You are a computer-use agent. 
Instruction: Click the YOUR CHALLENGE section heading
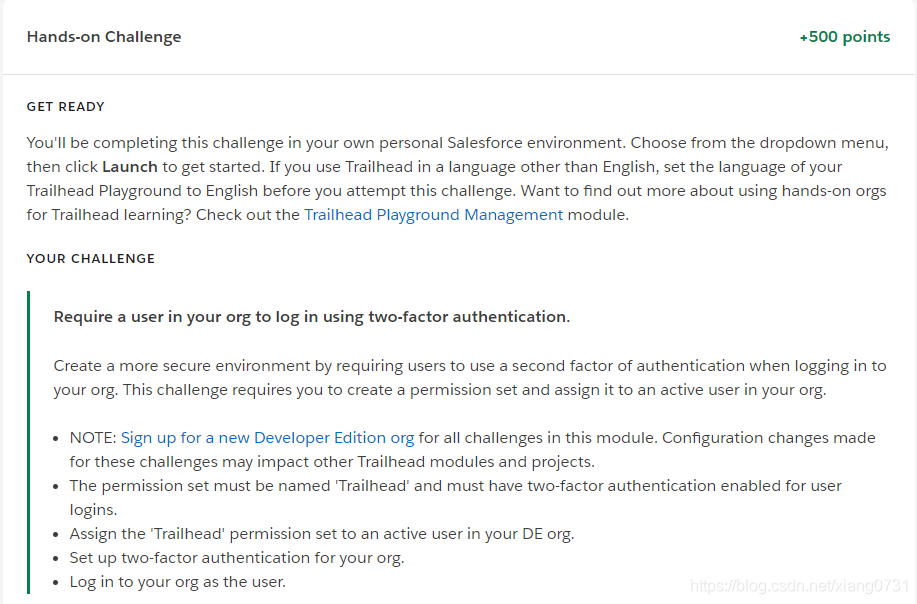[x=91, y=258]
